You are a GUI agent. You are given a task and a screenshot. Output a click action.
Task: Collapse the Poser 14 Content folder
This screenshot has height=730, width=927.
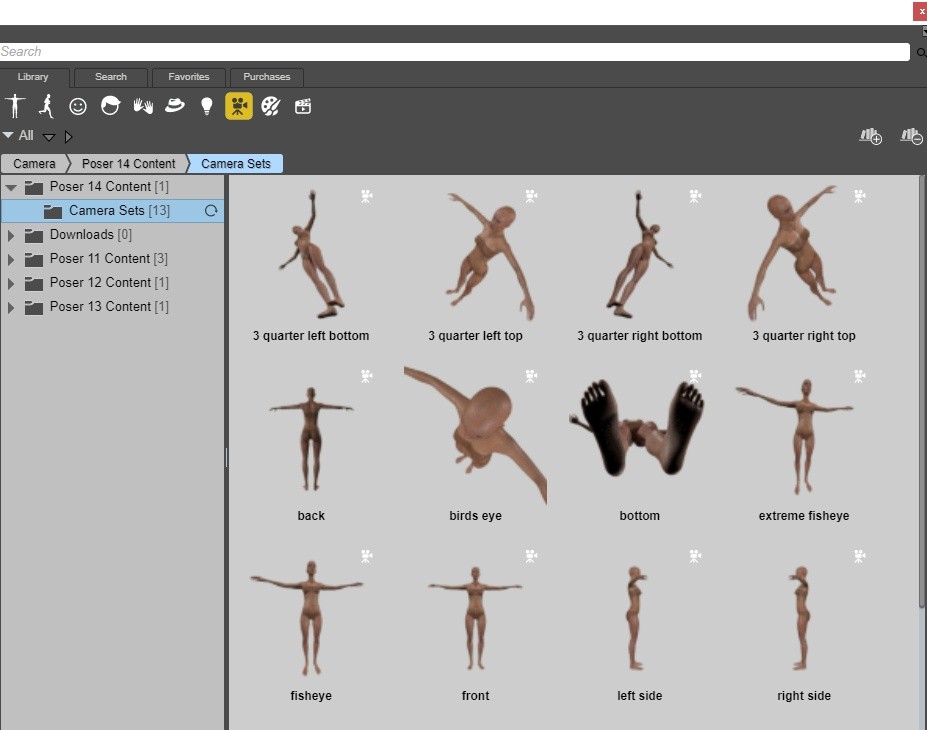tap(11, 187)
